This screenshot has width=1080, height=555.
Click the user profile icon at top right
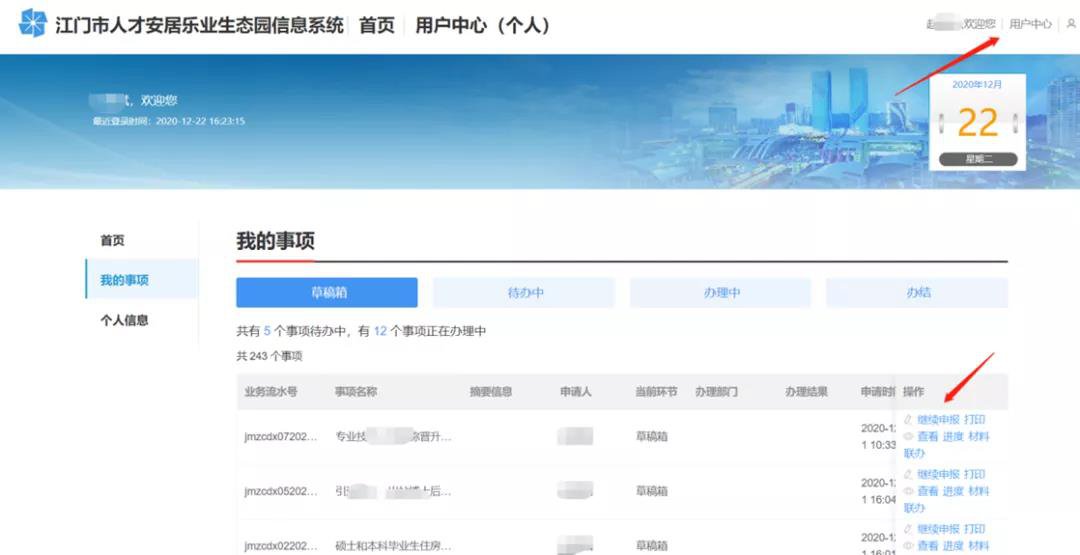pos(1071,24)
